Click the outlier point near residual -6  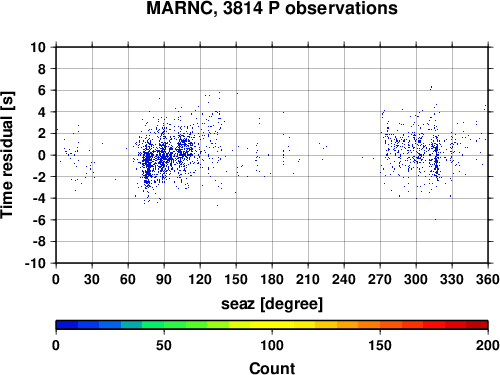(435, 219)
